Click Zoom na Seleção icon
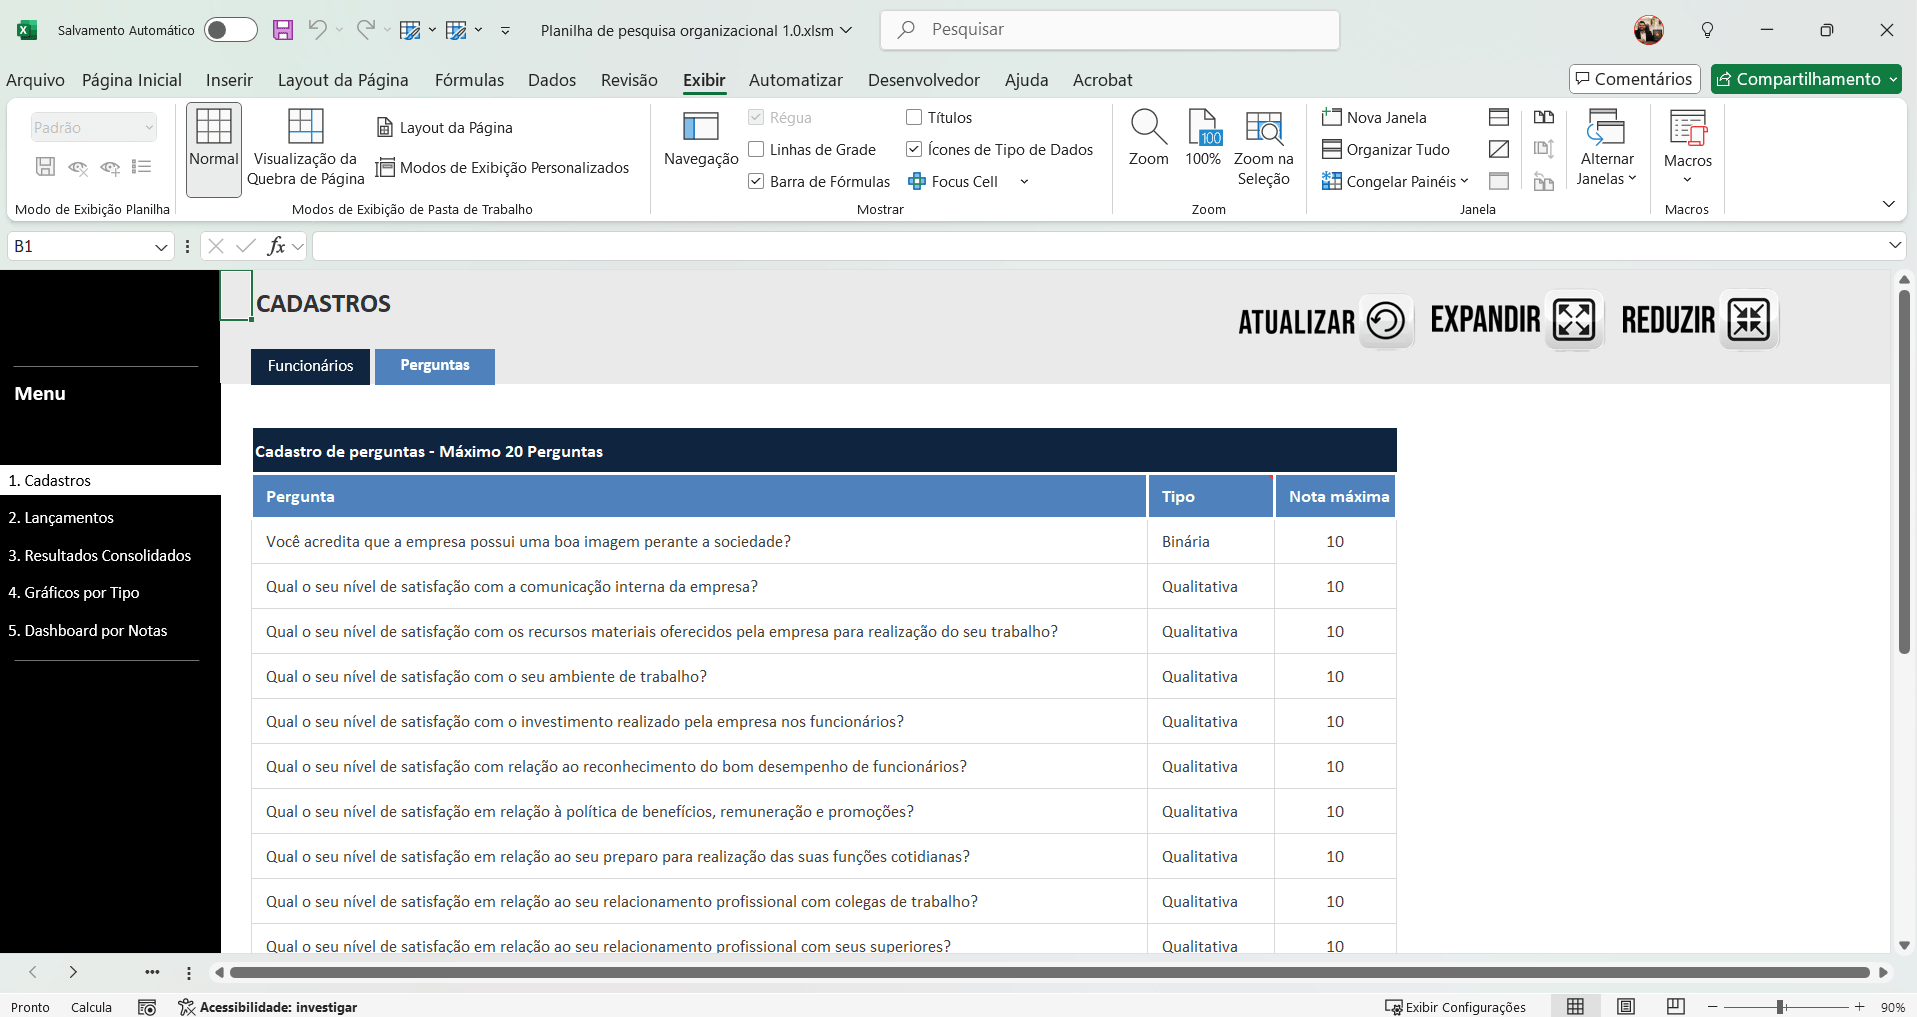 click(x=1263, y=128)
